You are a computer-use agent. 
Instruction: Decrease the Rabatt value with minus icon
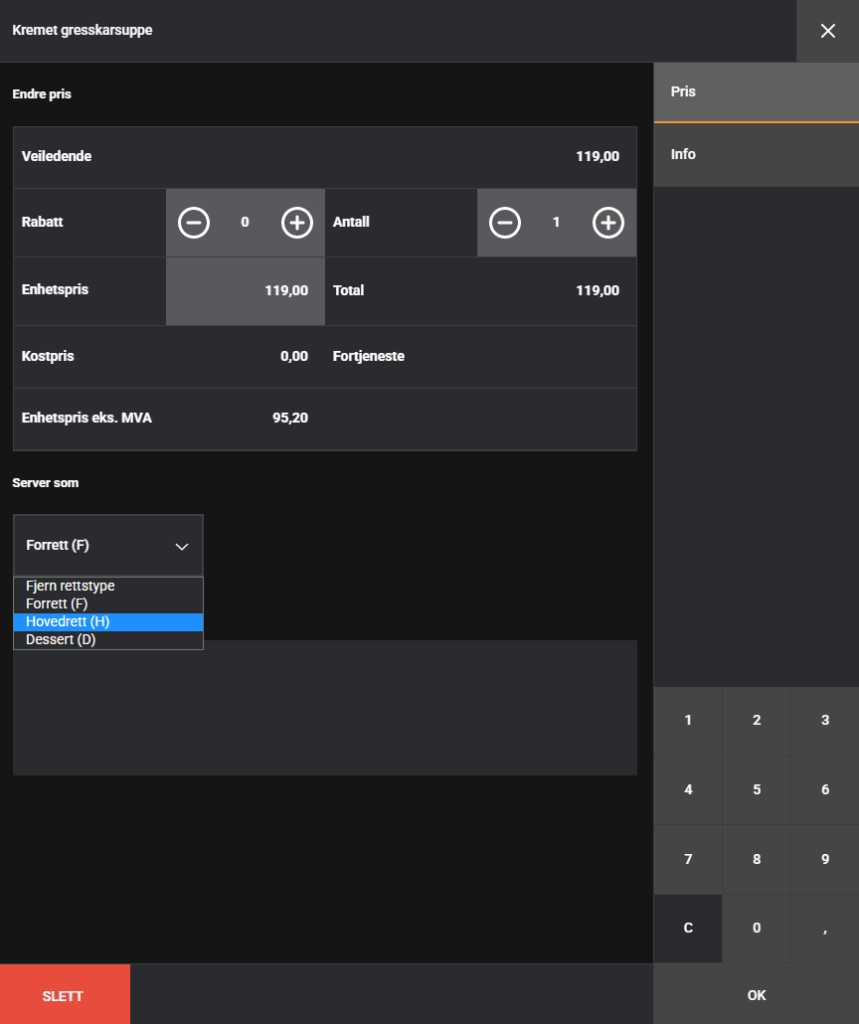(x=194, y=223)
